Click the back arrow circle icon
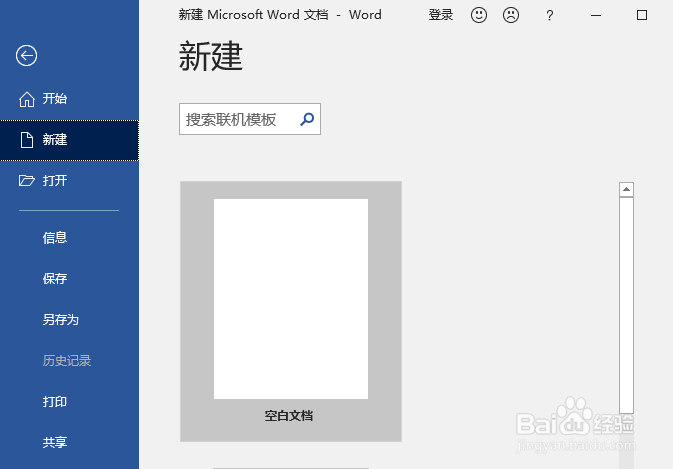Viewport: 673px width, 469px height. pyautogui.click(x=27, y=55)
